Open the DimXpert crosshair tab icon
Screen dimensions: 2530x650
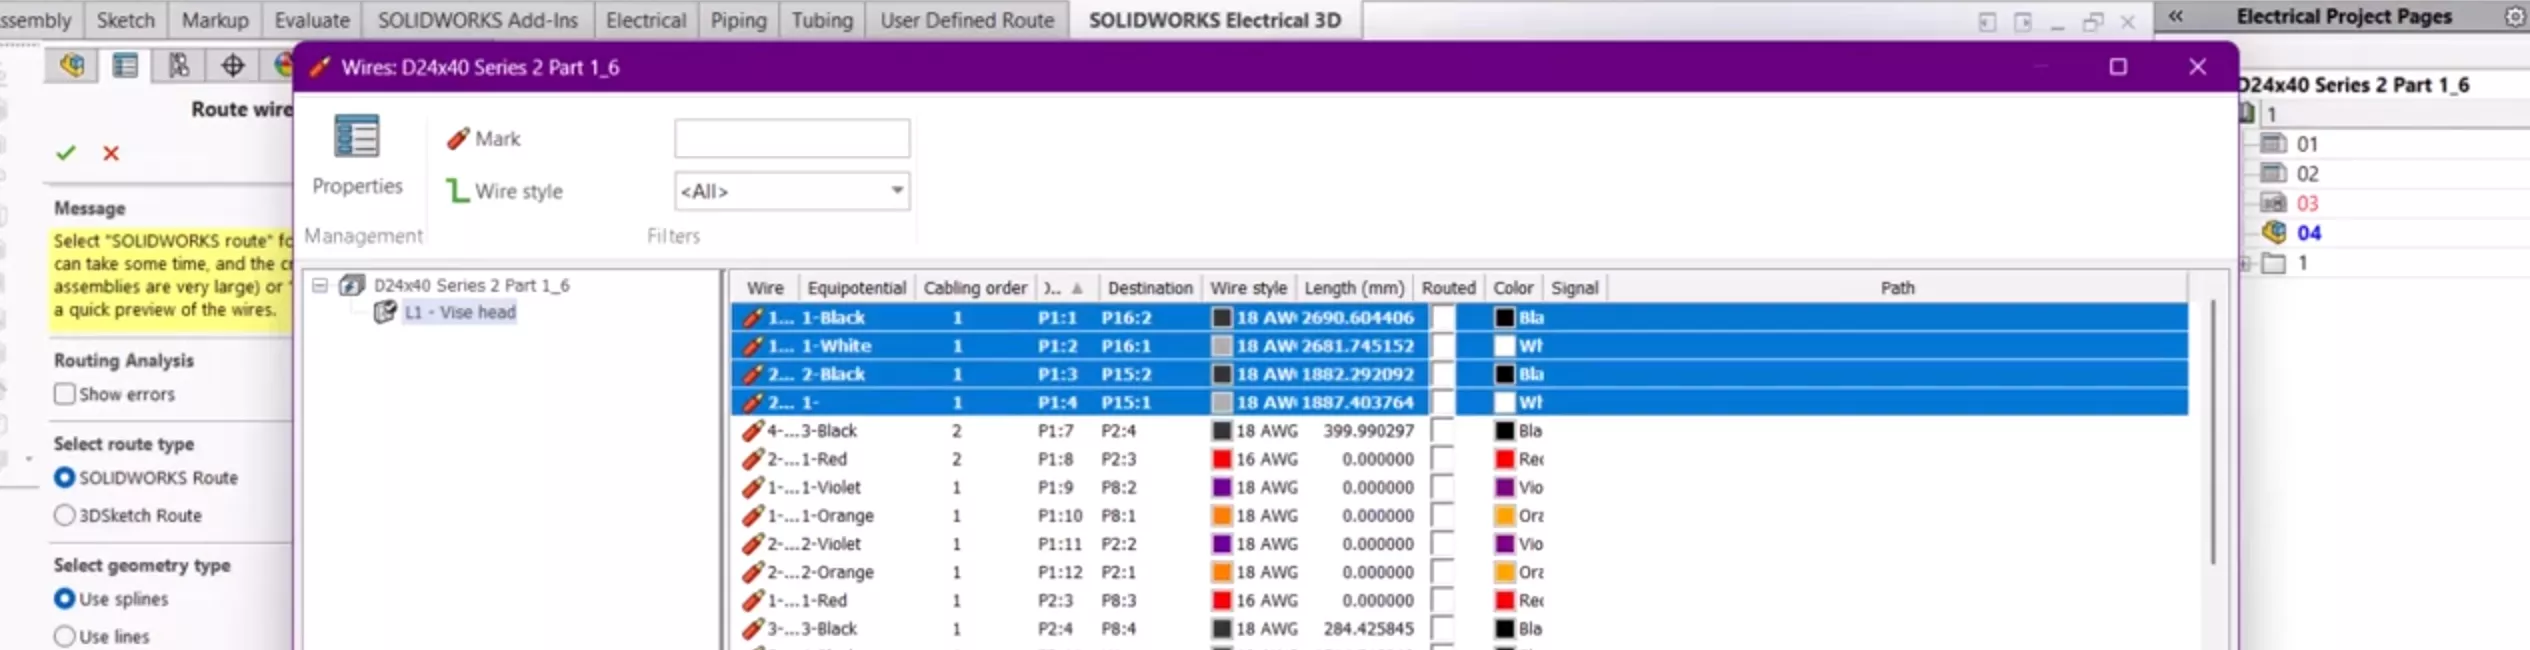(x=233, y=66)
